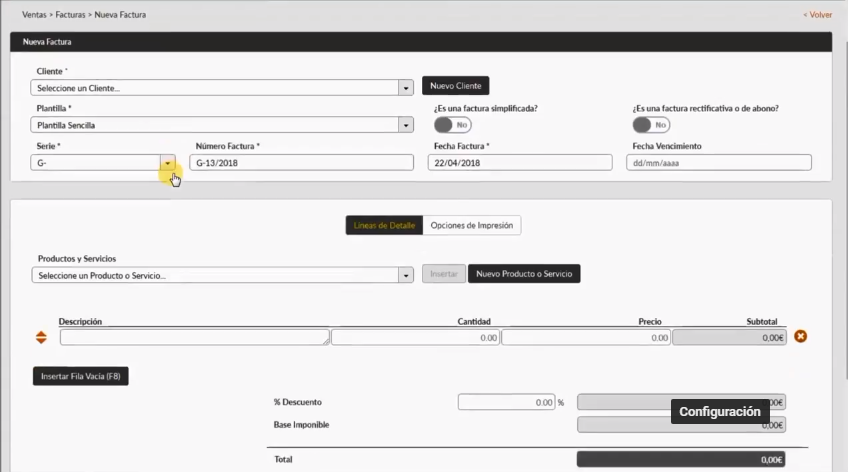This screenshot has height=472, width=848.
Task: Toggle the simplified invoice switch
Action: [x=452, y=125]
